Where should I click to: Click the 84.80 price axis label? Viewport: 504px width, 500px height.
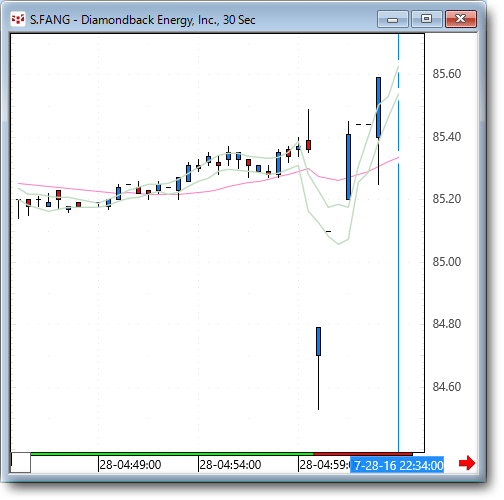pyautogui.click(x=447, y=324)
